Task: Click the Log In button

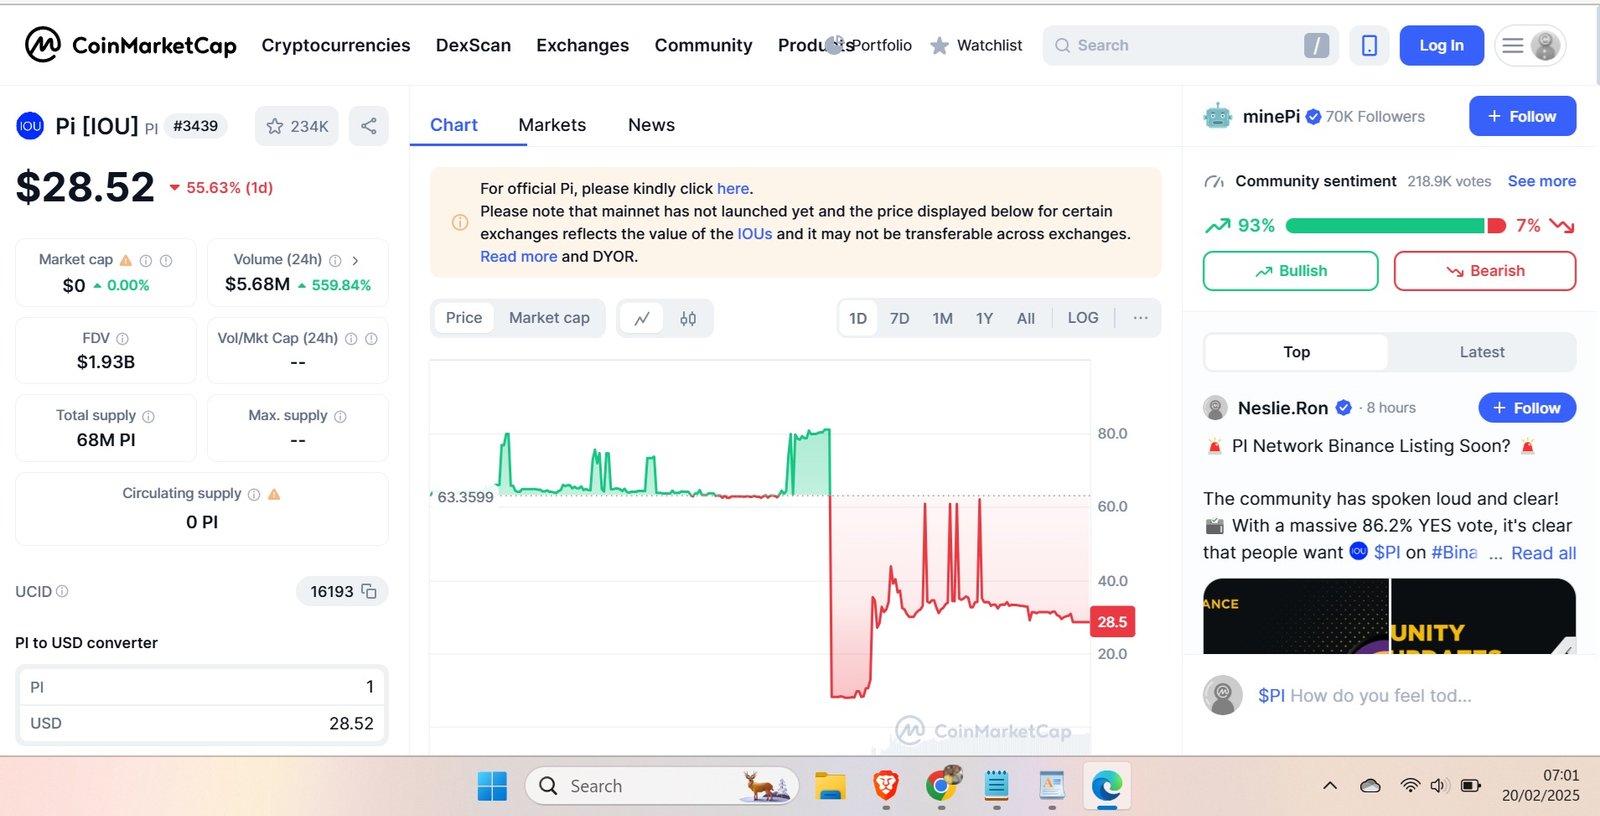Action: click(x=1441, y=45)
